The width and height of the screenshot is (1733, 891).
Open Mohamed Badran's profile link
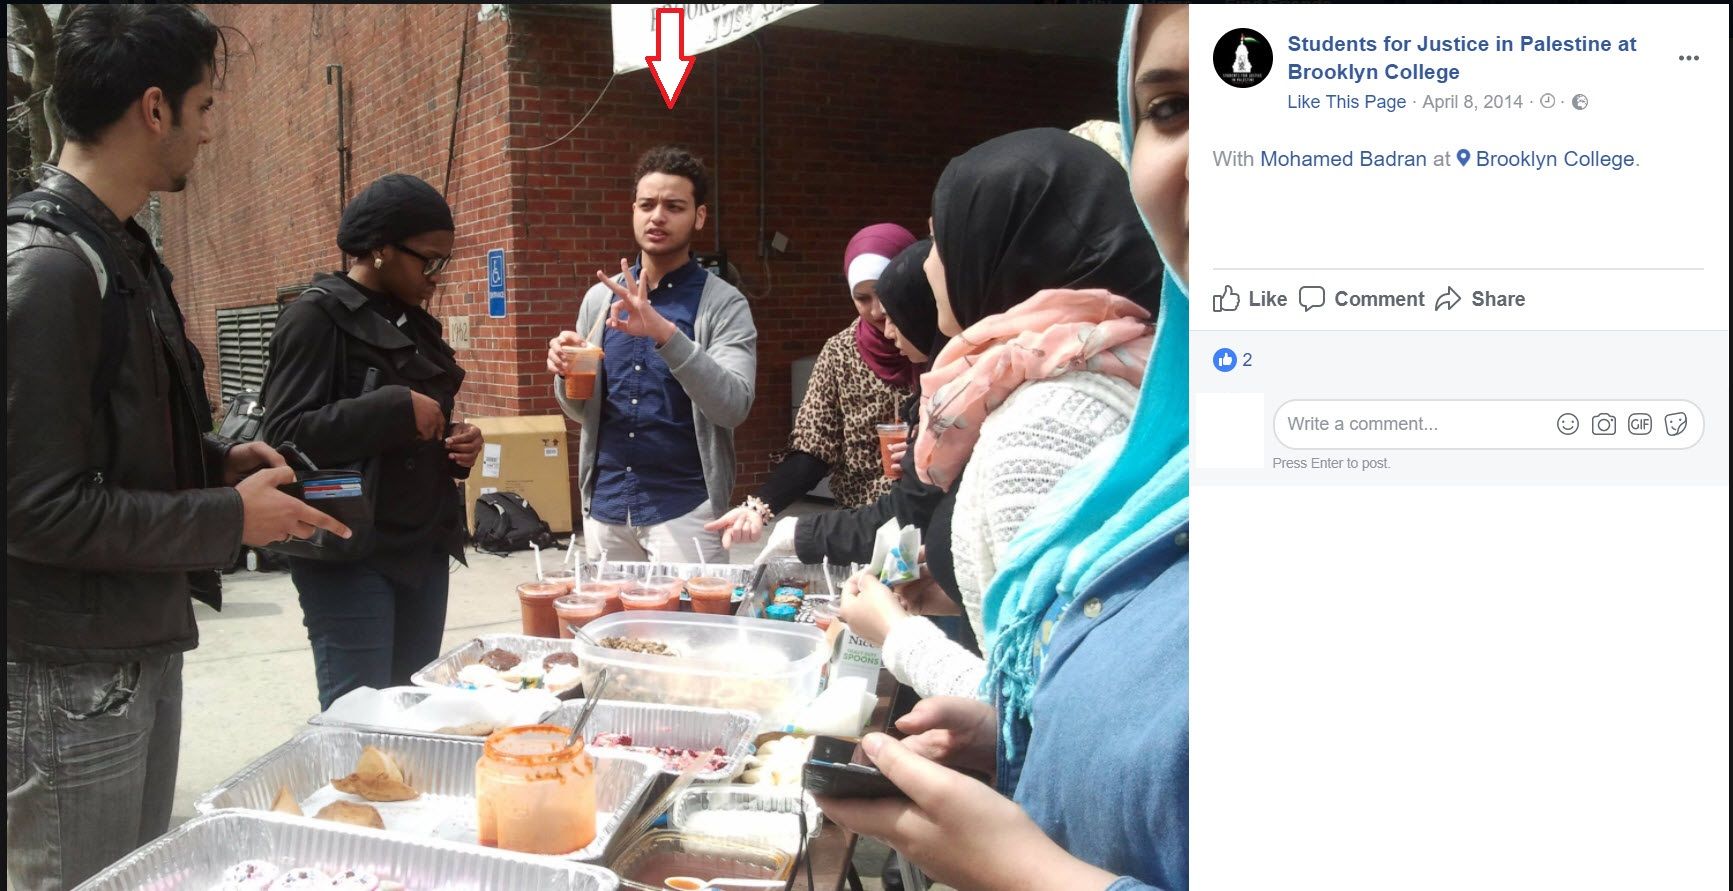1343,159
